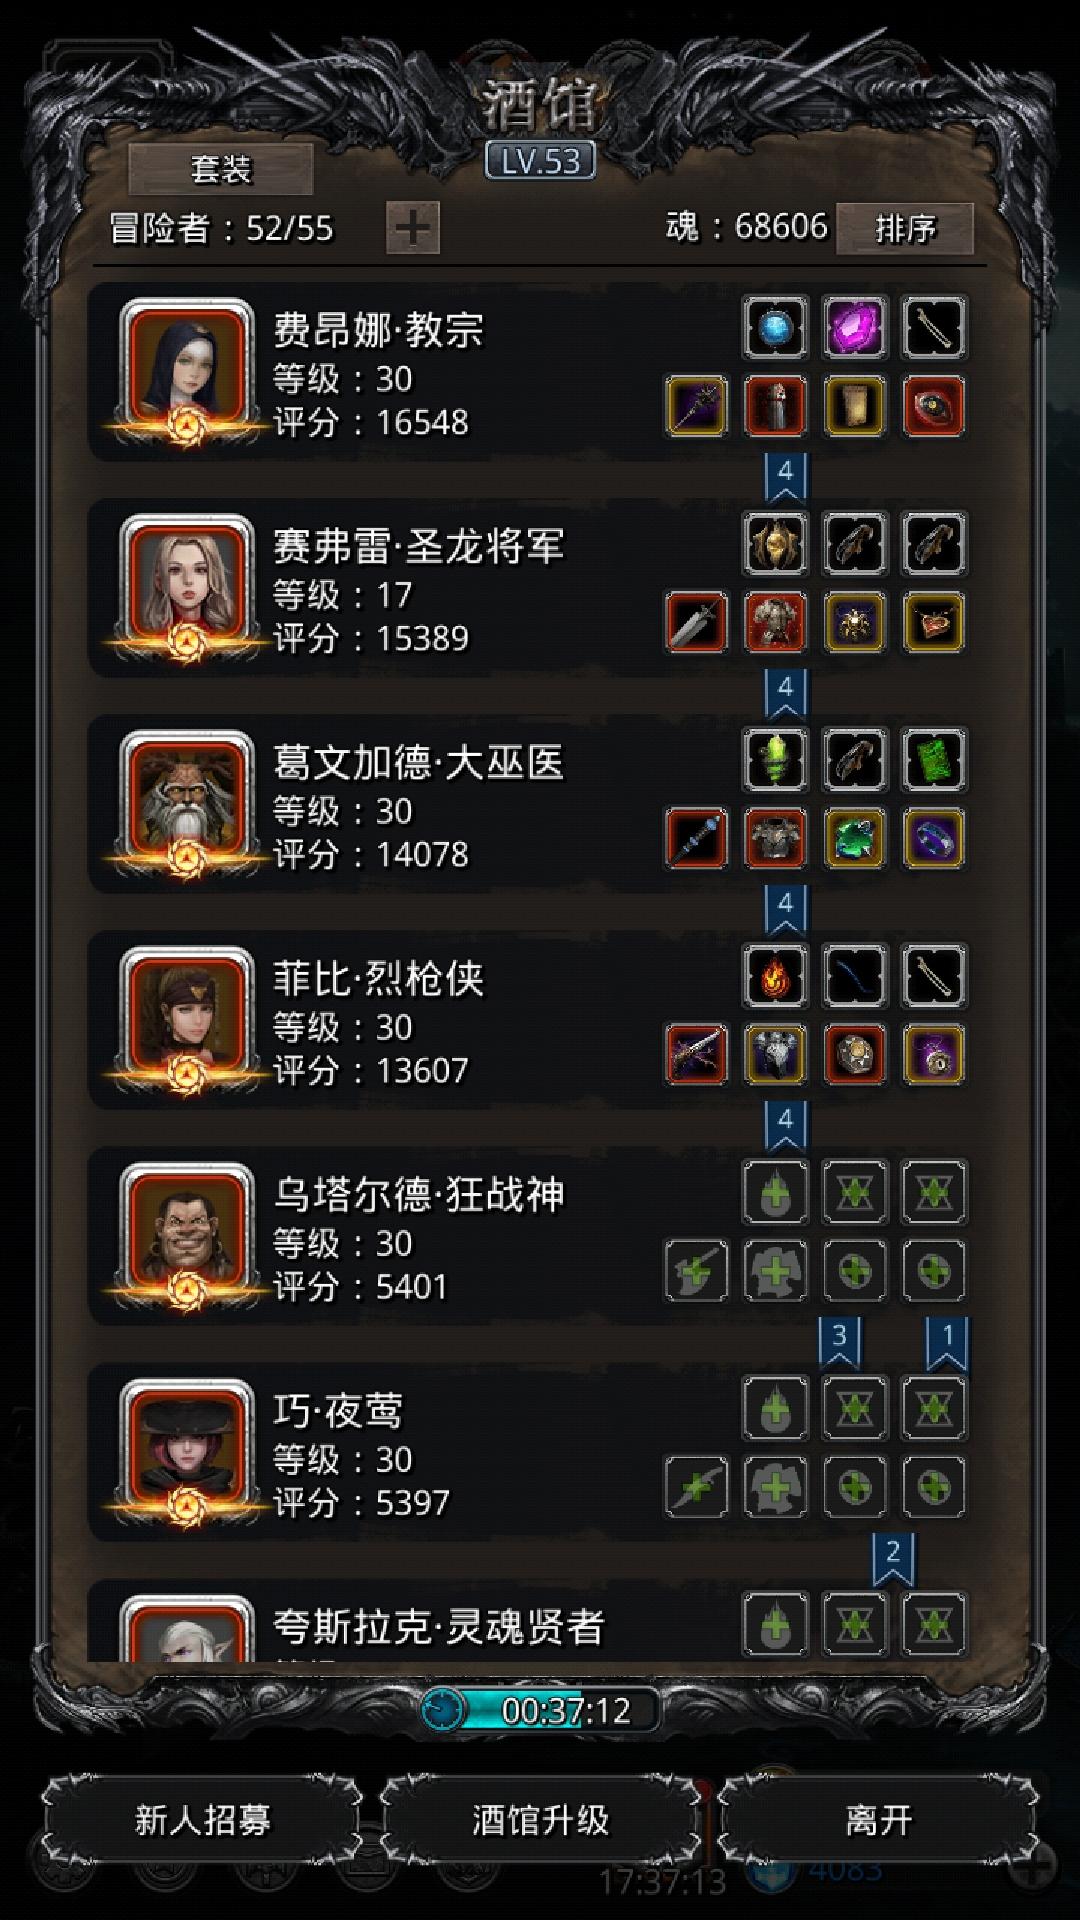Click 巧·夜莺's empty weapon slot icon
This screenshot has height=1920, width=1080.
pos(696,1487)
